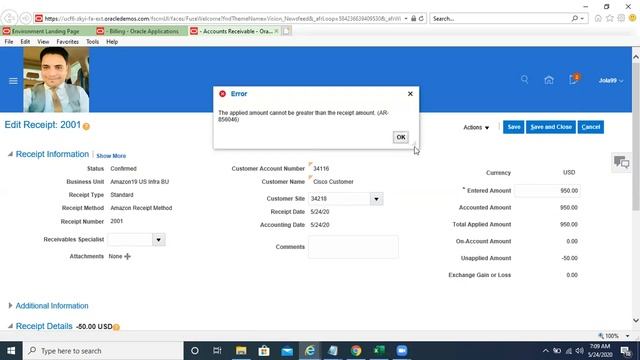The width and height of the screenshot is (640, 360).
Task: Click the user profile photo
Action: tap(56, 80)
